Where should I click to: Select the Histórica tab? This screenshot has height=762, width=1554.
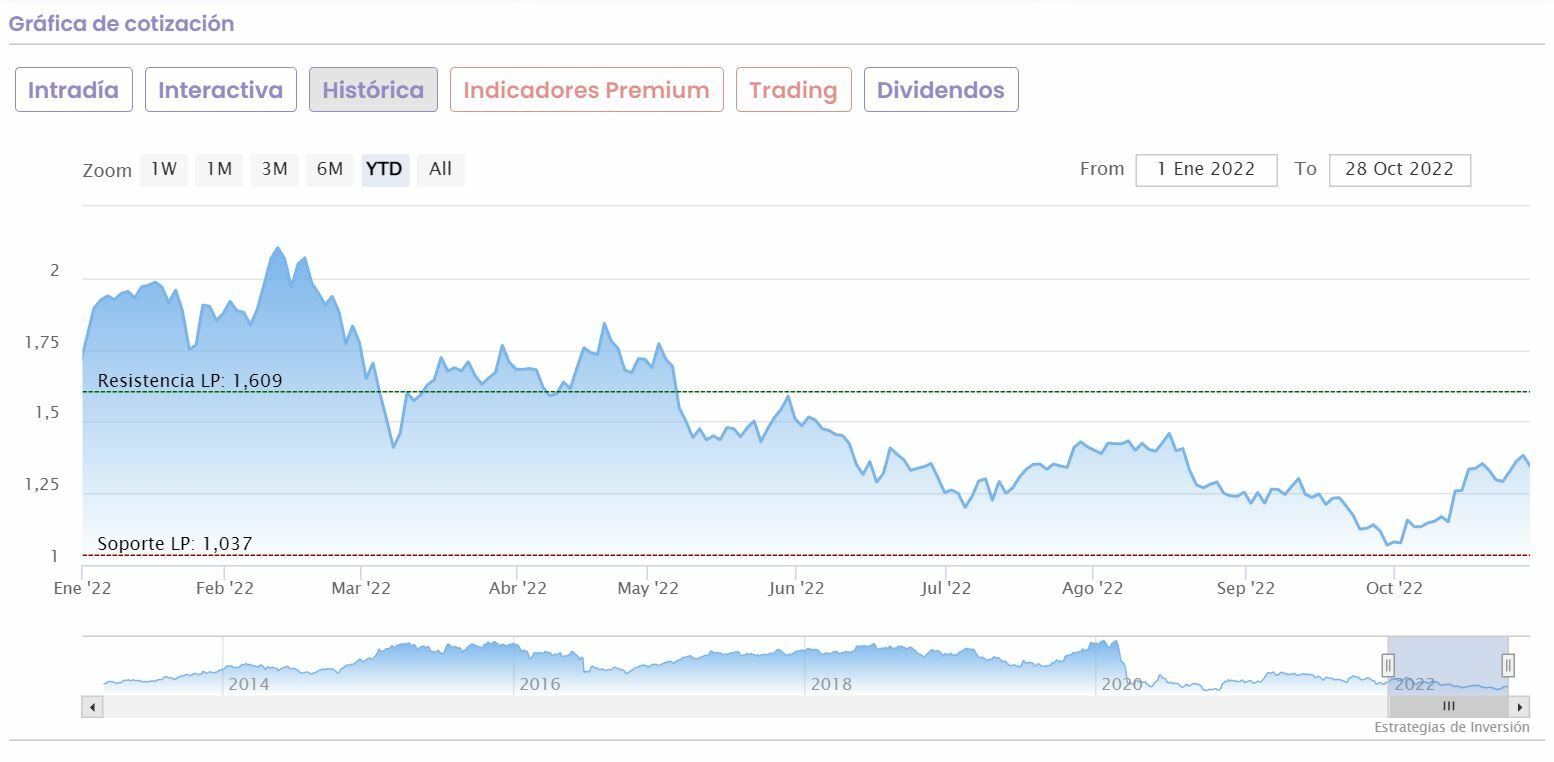[x=373, y=90]
